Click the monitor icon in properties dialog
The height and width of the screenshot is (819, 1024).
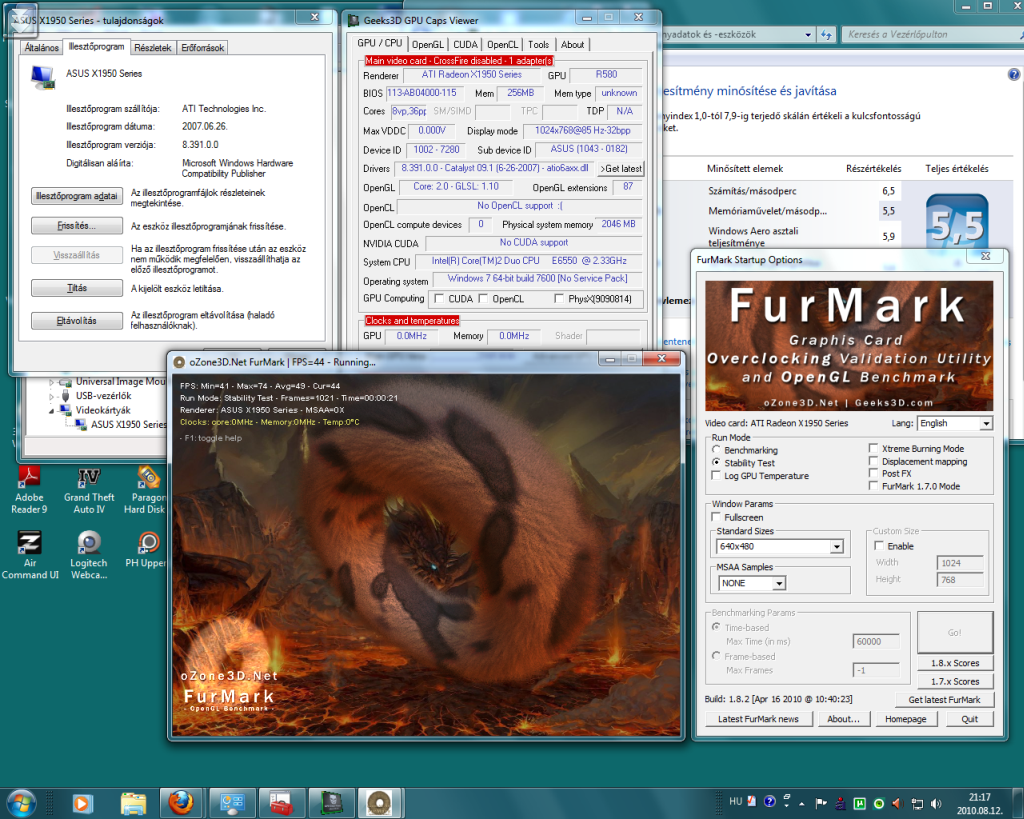[x=43, y=77]
